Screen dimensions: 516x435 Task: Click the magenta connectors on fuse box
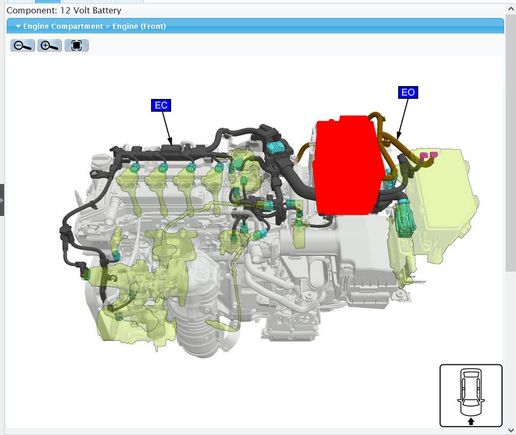point(429,155)
